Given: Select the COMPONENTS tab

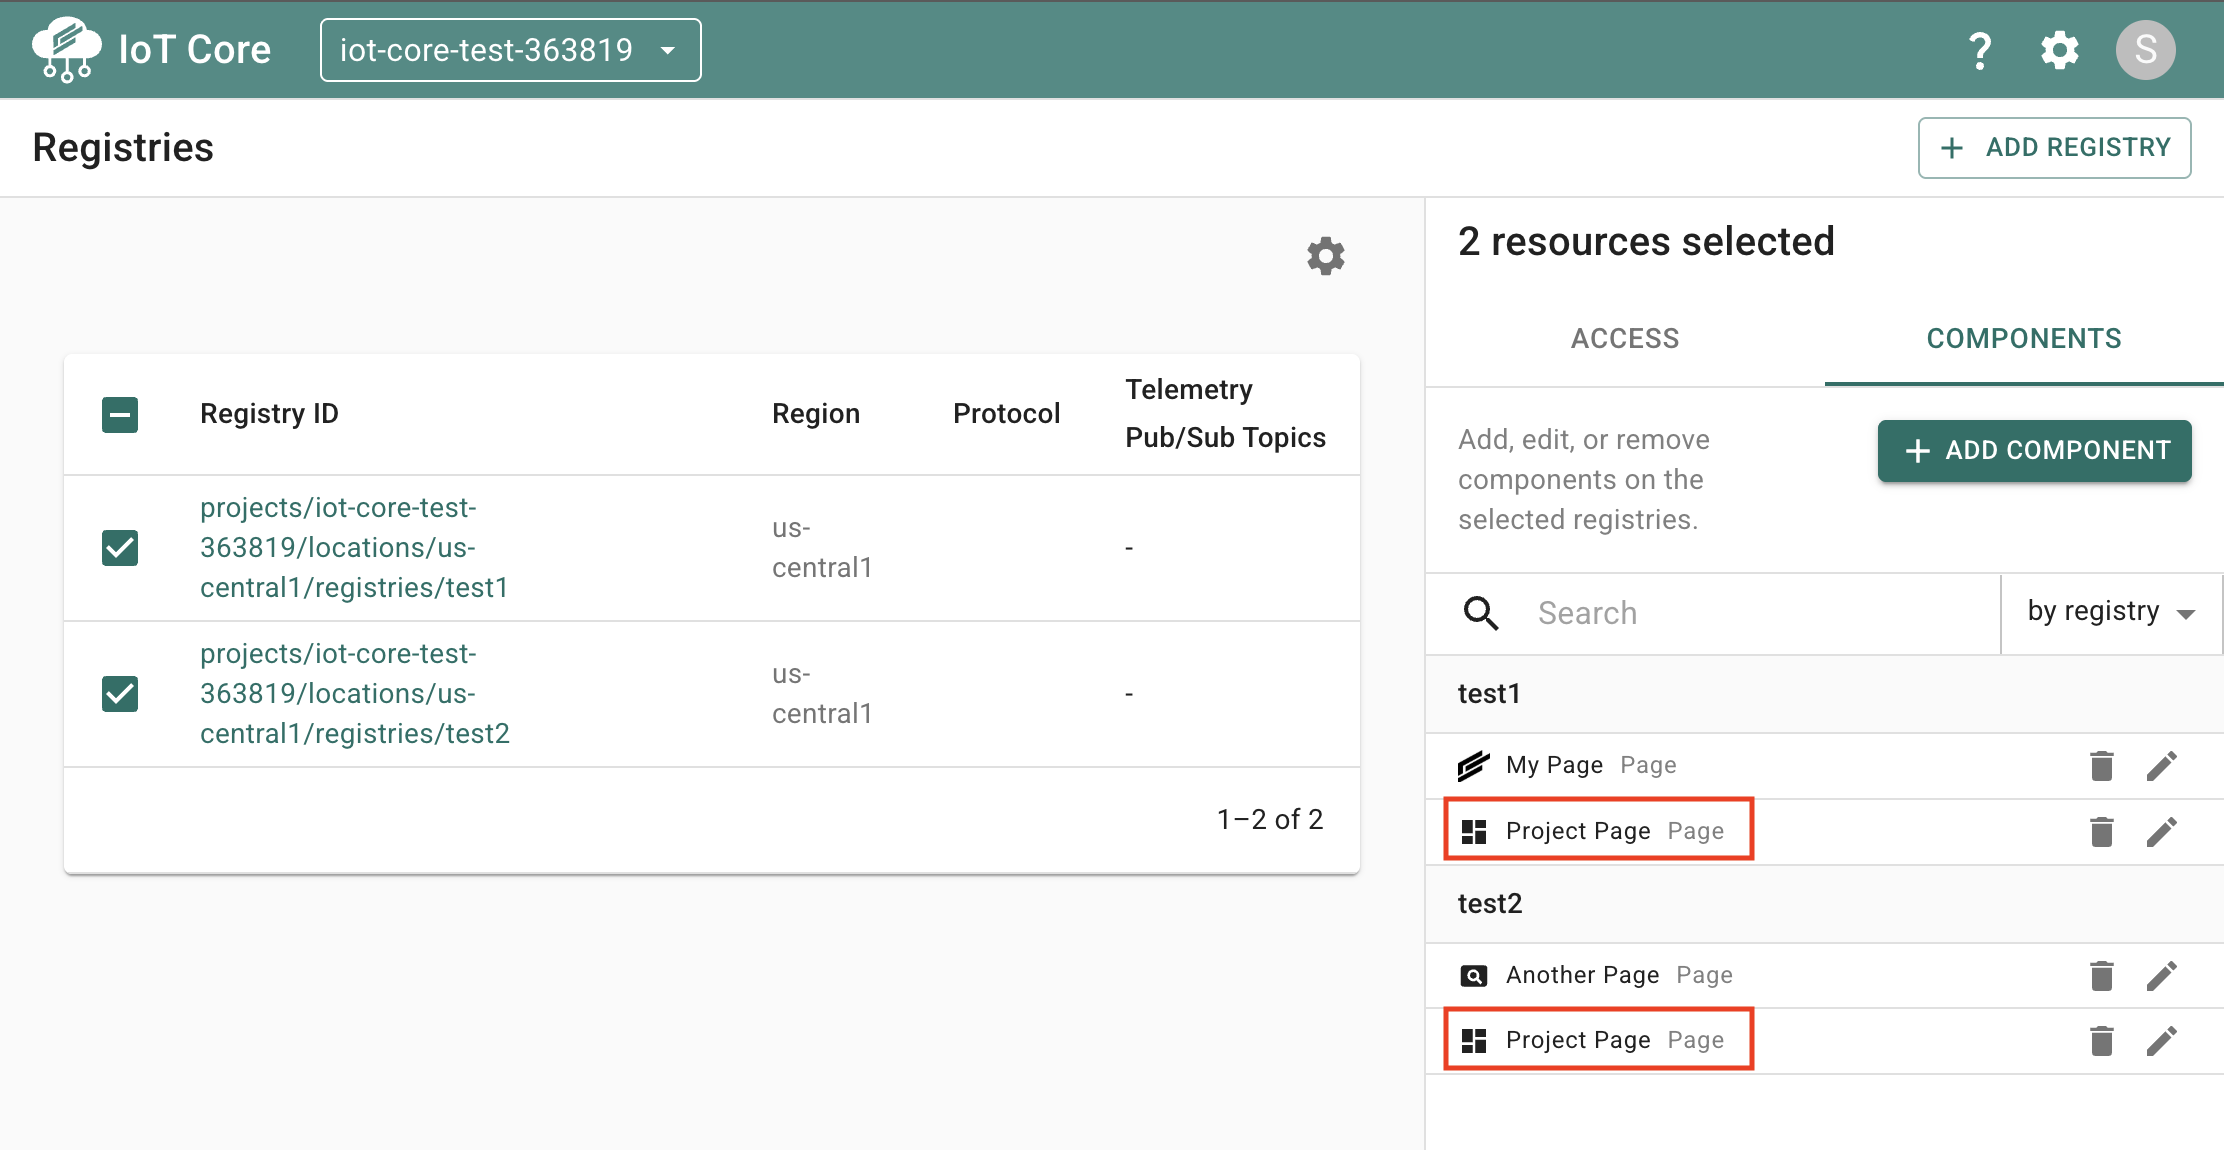Looking at the screenshot, I should (2024, 339).
